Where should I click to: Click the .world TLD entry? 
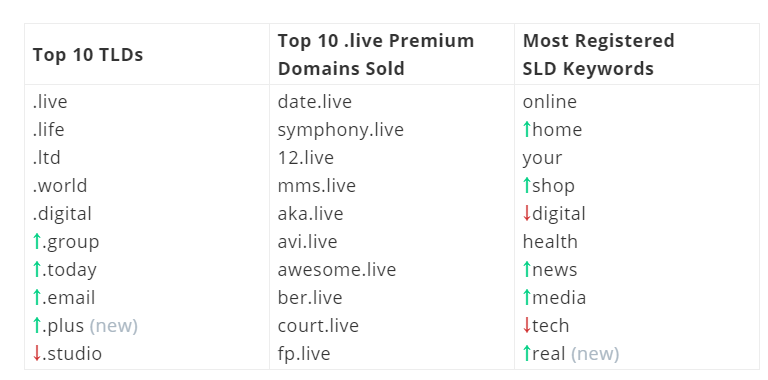click(x=60, y=186)
